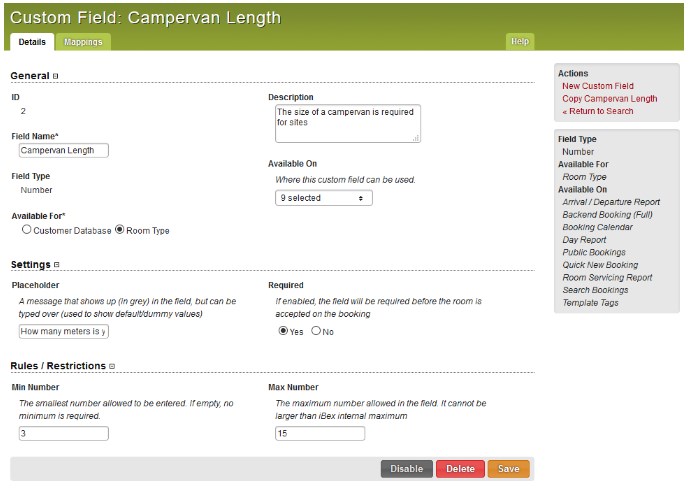Click the New Custom Field link
The width and height of the screenshot is (689, 492).
pos(598,86)
